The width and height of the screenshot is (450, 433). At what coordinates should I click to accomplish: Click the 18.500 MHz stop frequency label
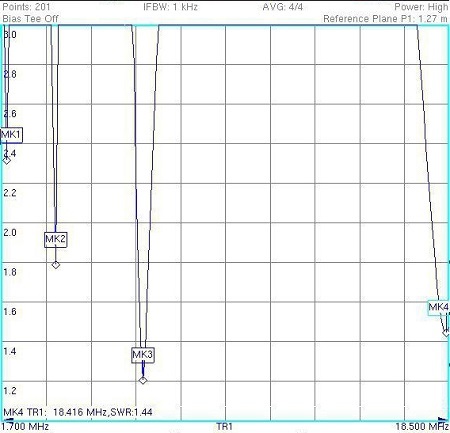coord(422,426)
